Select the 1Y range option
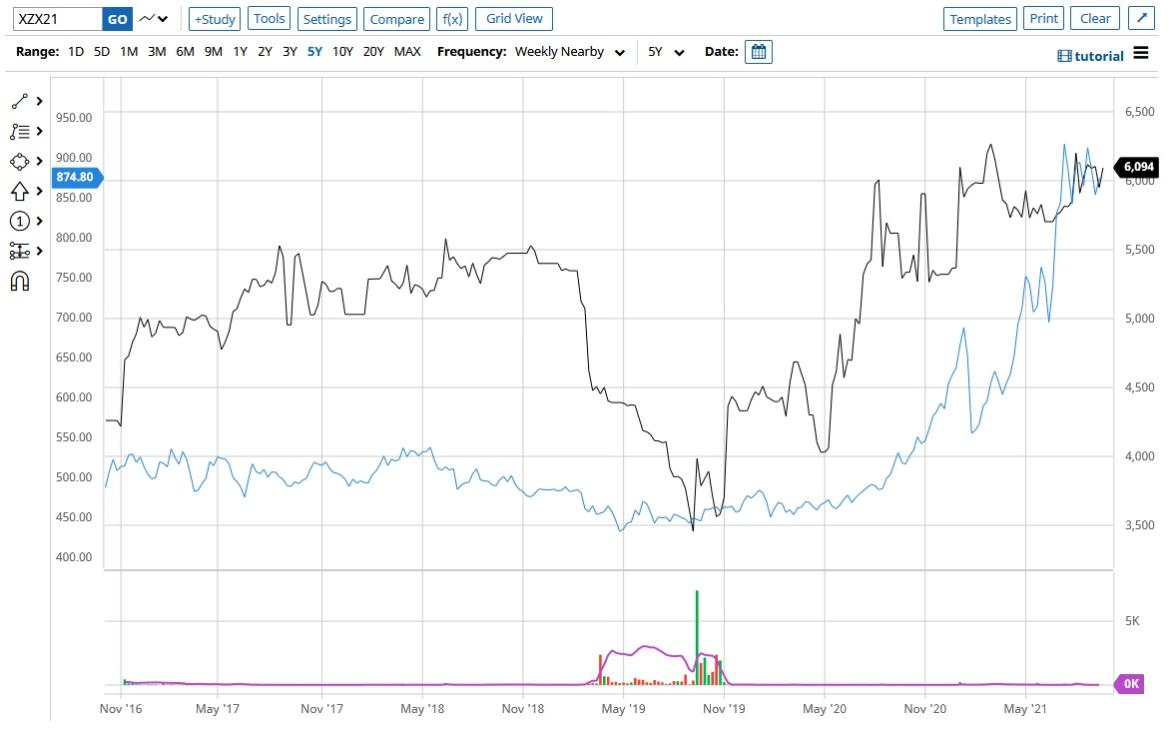 240,52
